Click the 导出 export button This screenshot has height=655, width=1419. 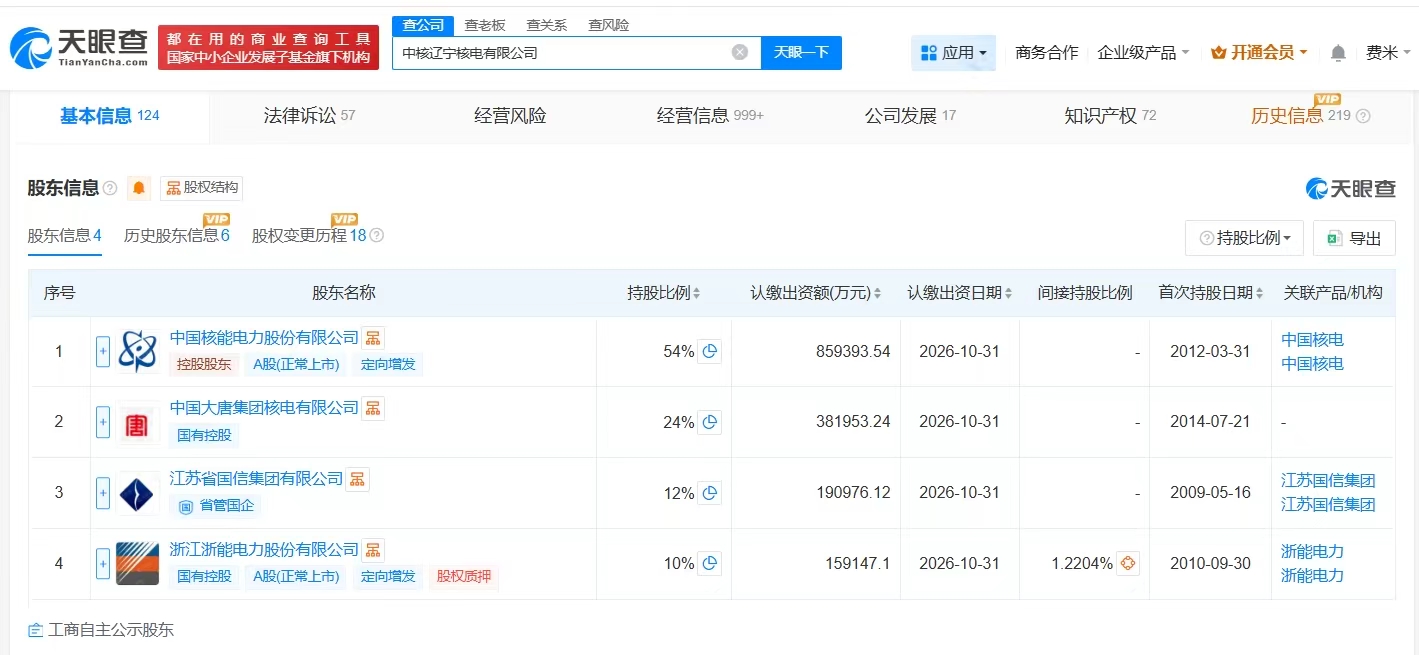(x=1354, y=238)
